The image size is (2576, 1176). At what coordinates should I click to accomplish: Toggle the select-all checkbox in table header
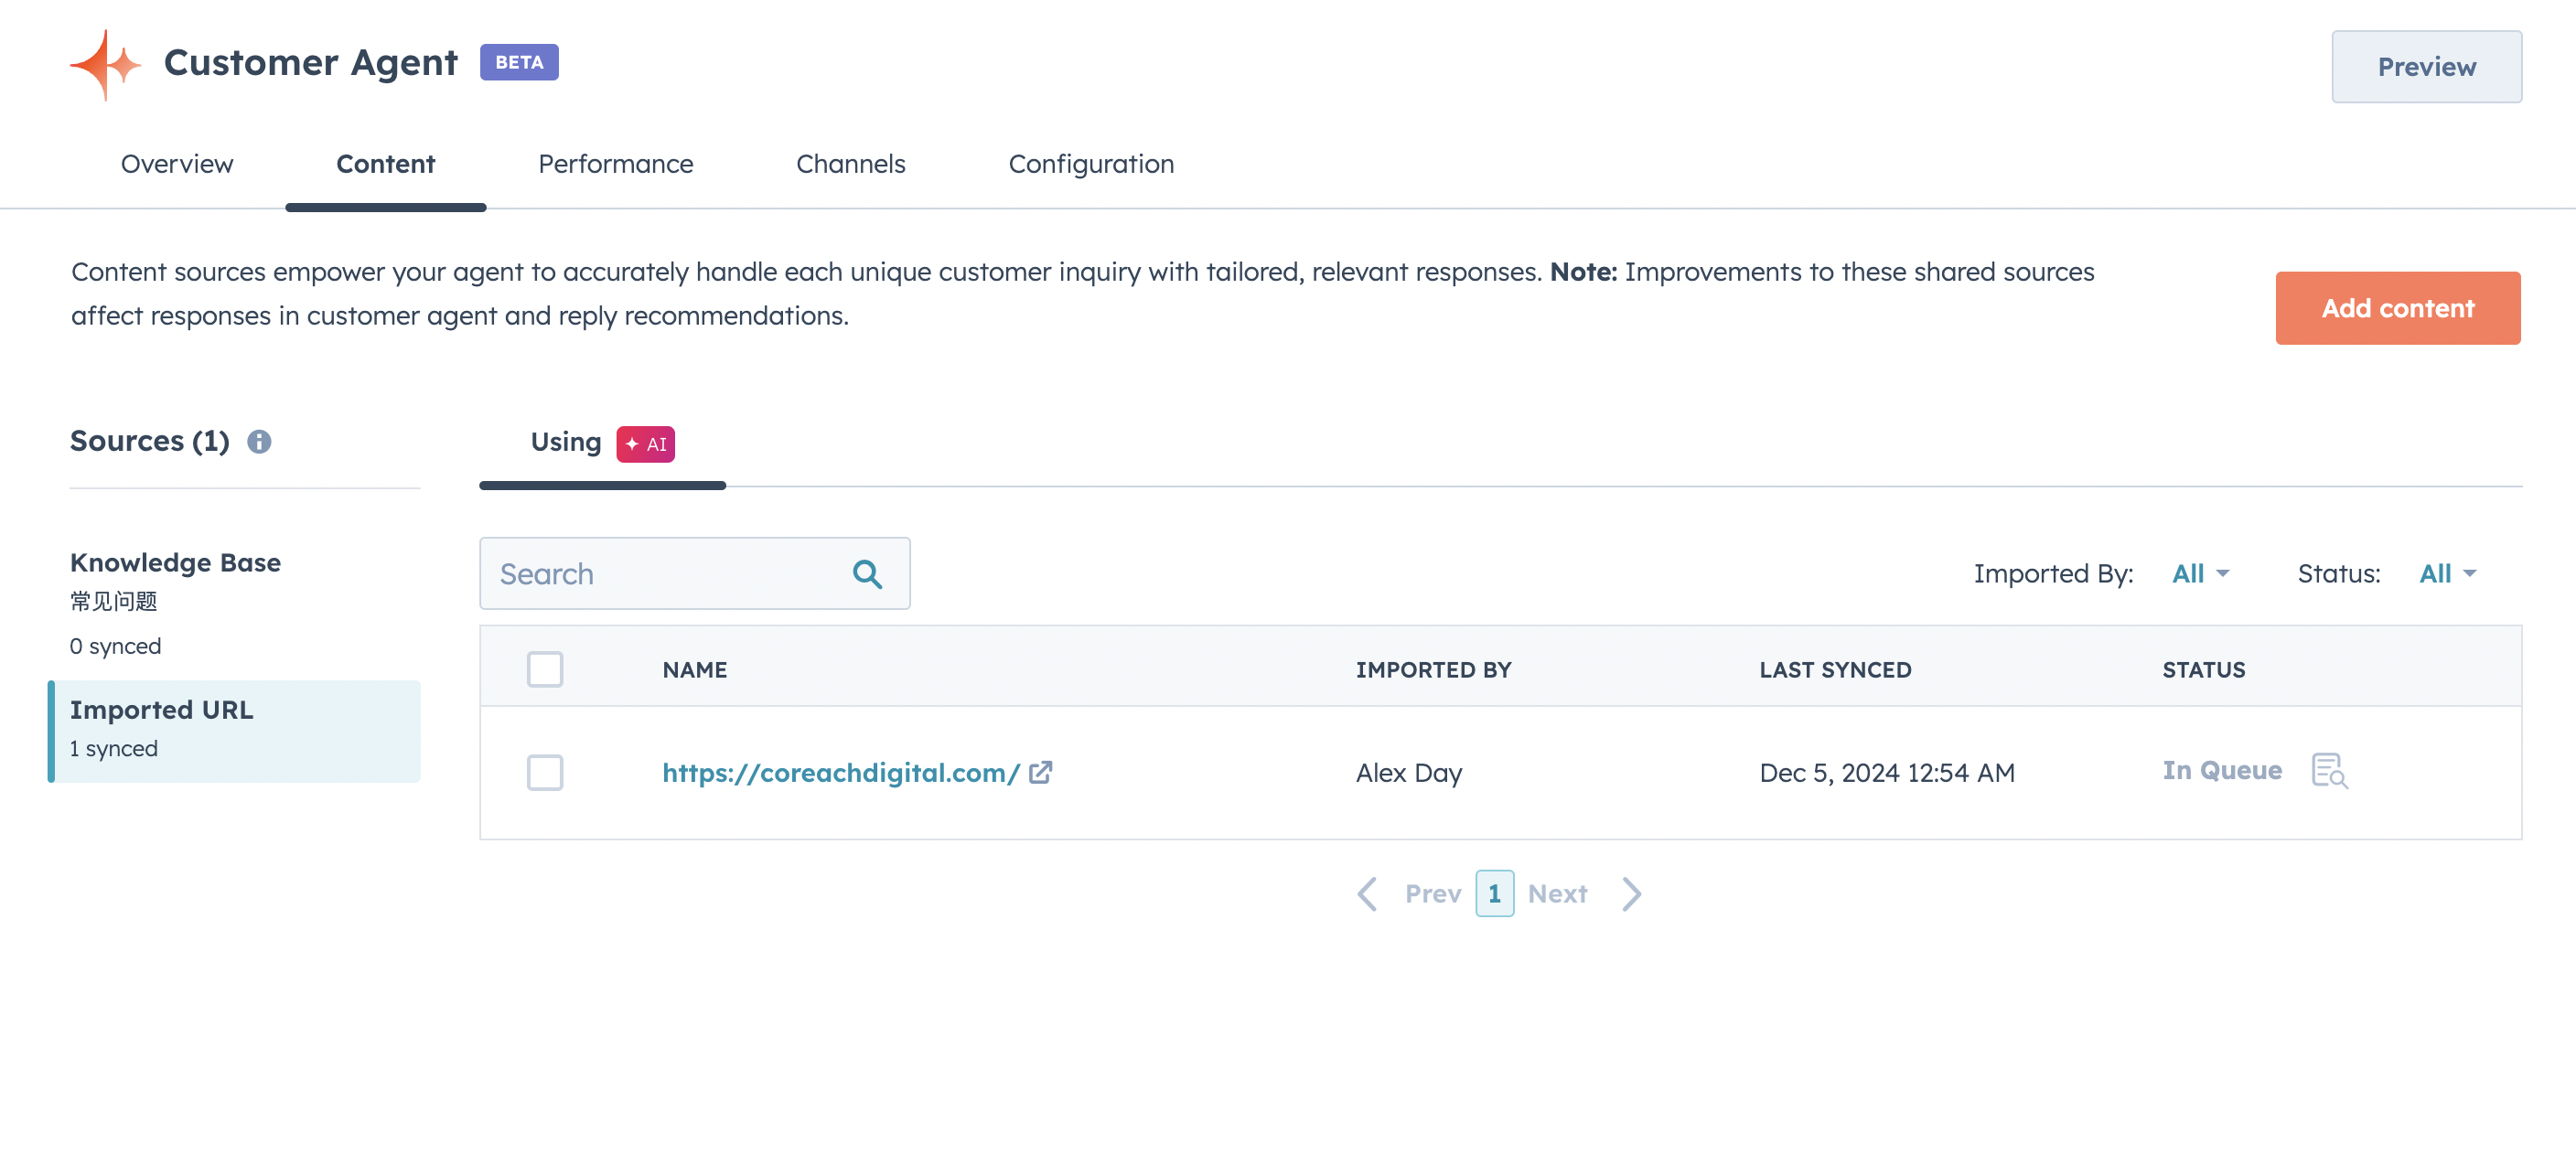click(x=545, y=669)
